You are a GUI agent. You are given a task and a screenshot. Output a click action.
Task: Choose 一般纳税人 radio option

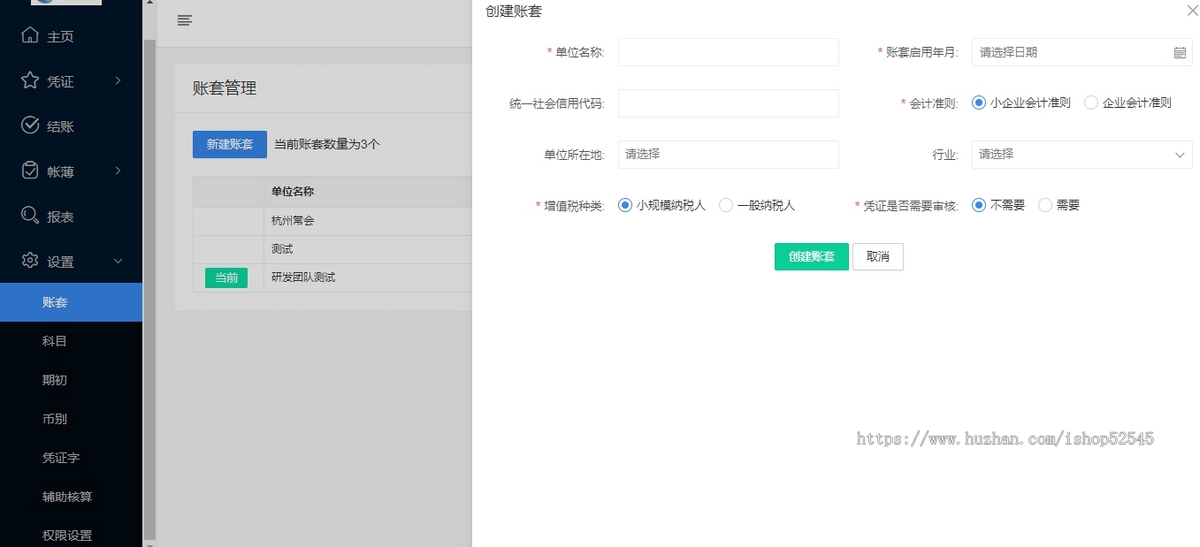757,205
